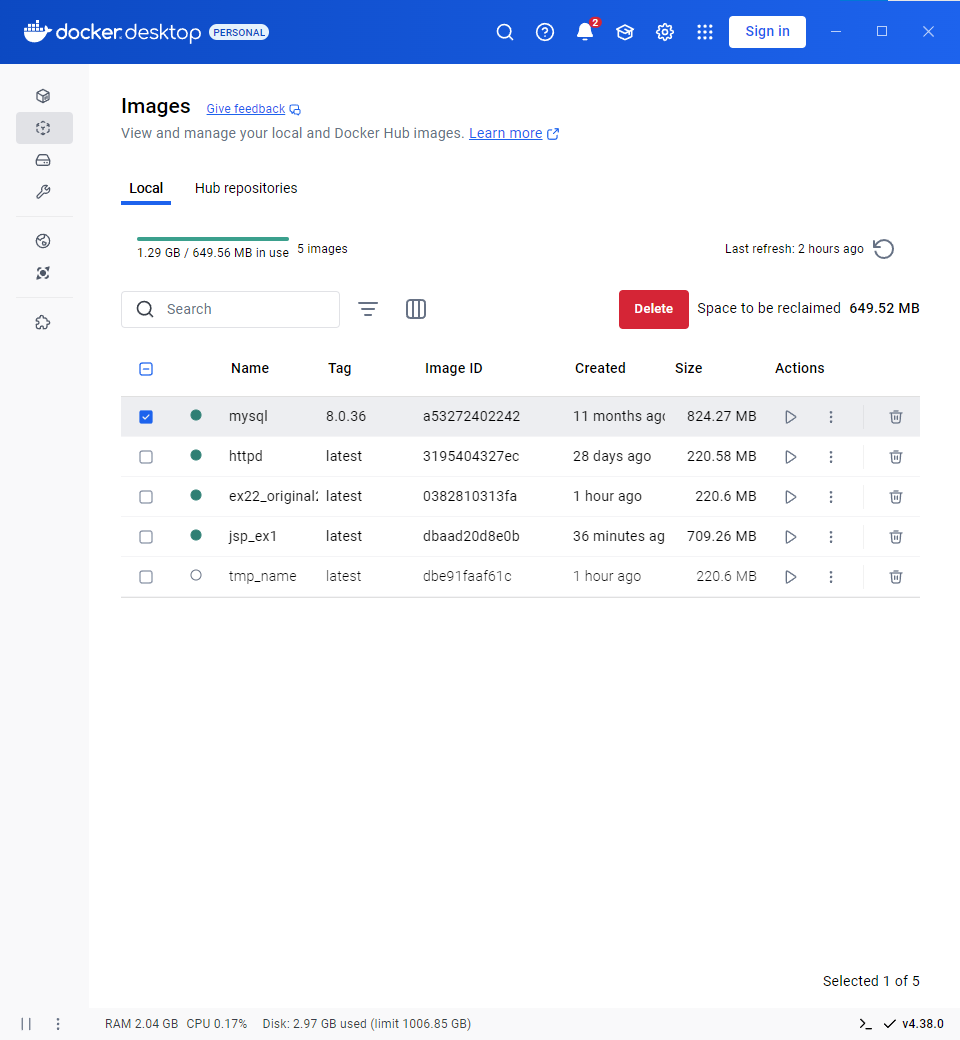Viewport: 960px width, 1040px height.
Task: Click the 709.26 MB size value
Action: point(721,537)
